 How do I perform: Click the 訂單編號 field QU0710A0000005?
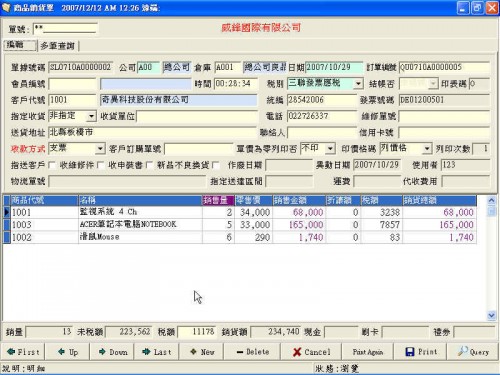pos(444,67)
